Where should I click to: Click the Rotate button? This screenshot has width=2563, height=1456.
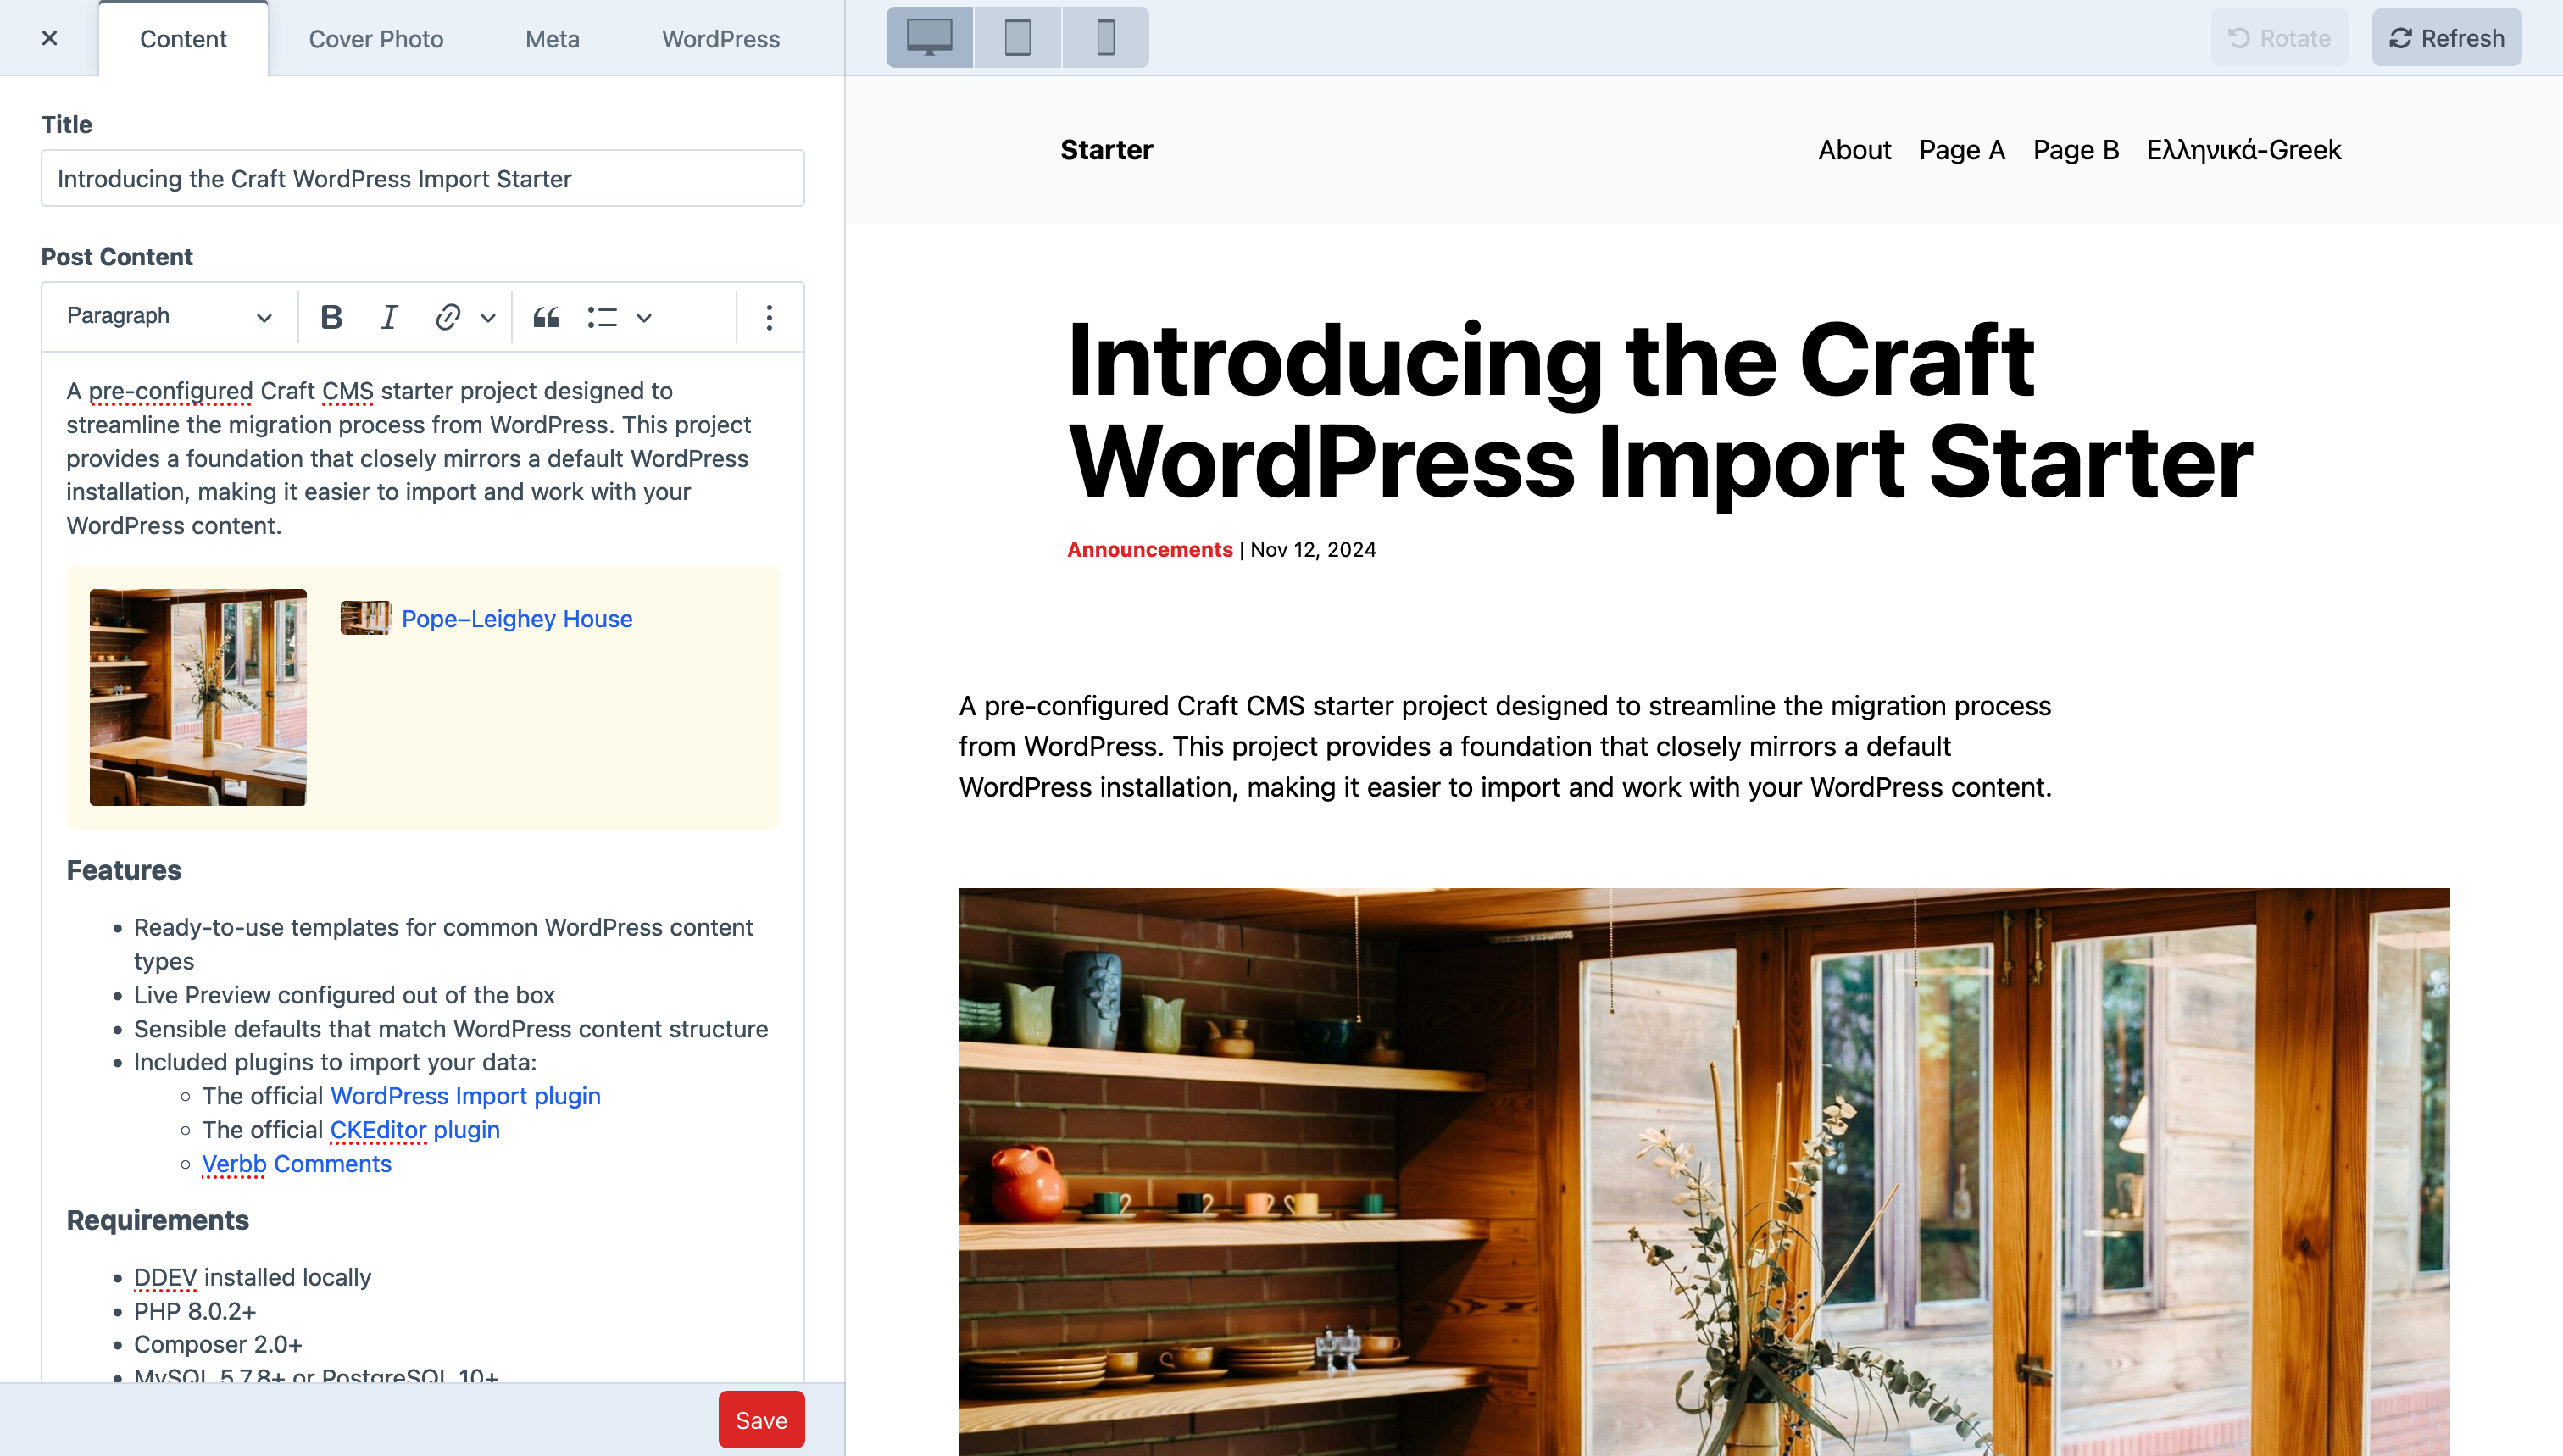click(x=2279, y=38)
